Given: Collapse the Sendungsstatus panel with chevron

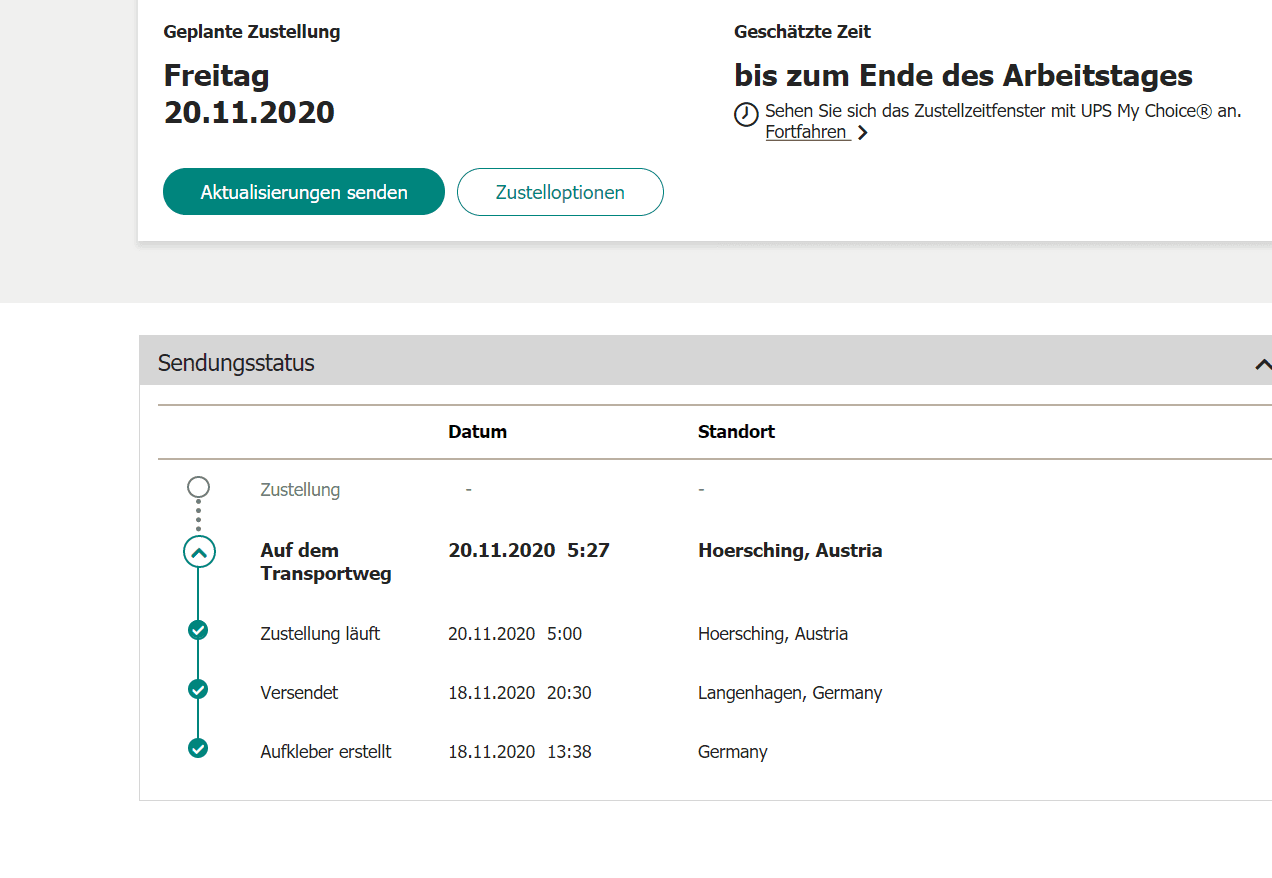Looking at the screenshot, I should click(x=1262, y=364).
